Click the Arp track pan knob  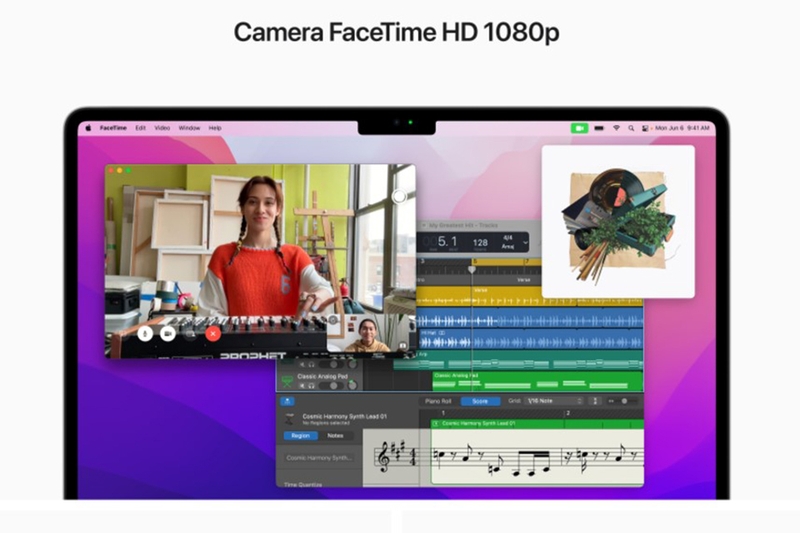(352, 364)
